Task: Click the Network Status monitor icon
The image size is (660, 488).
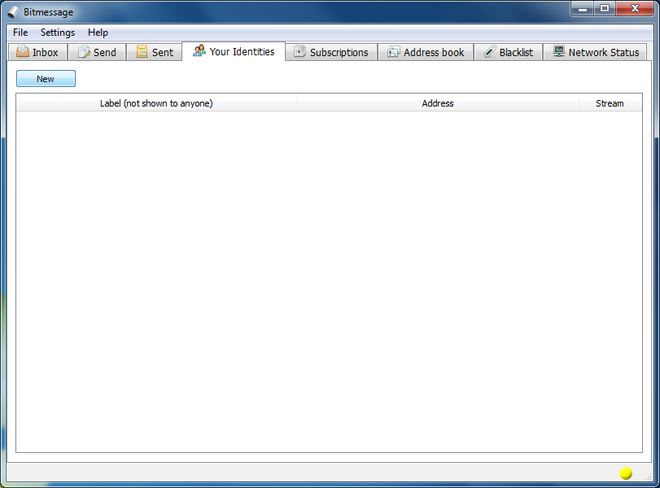Action: click(559, 52)
